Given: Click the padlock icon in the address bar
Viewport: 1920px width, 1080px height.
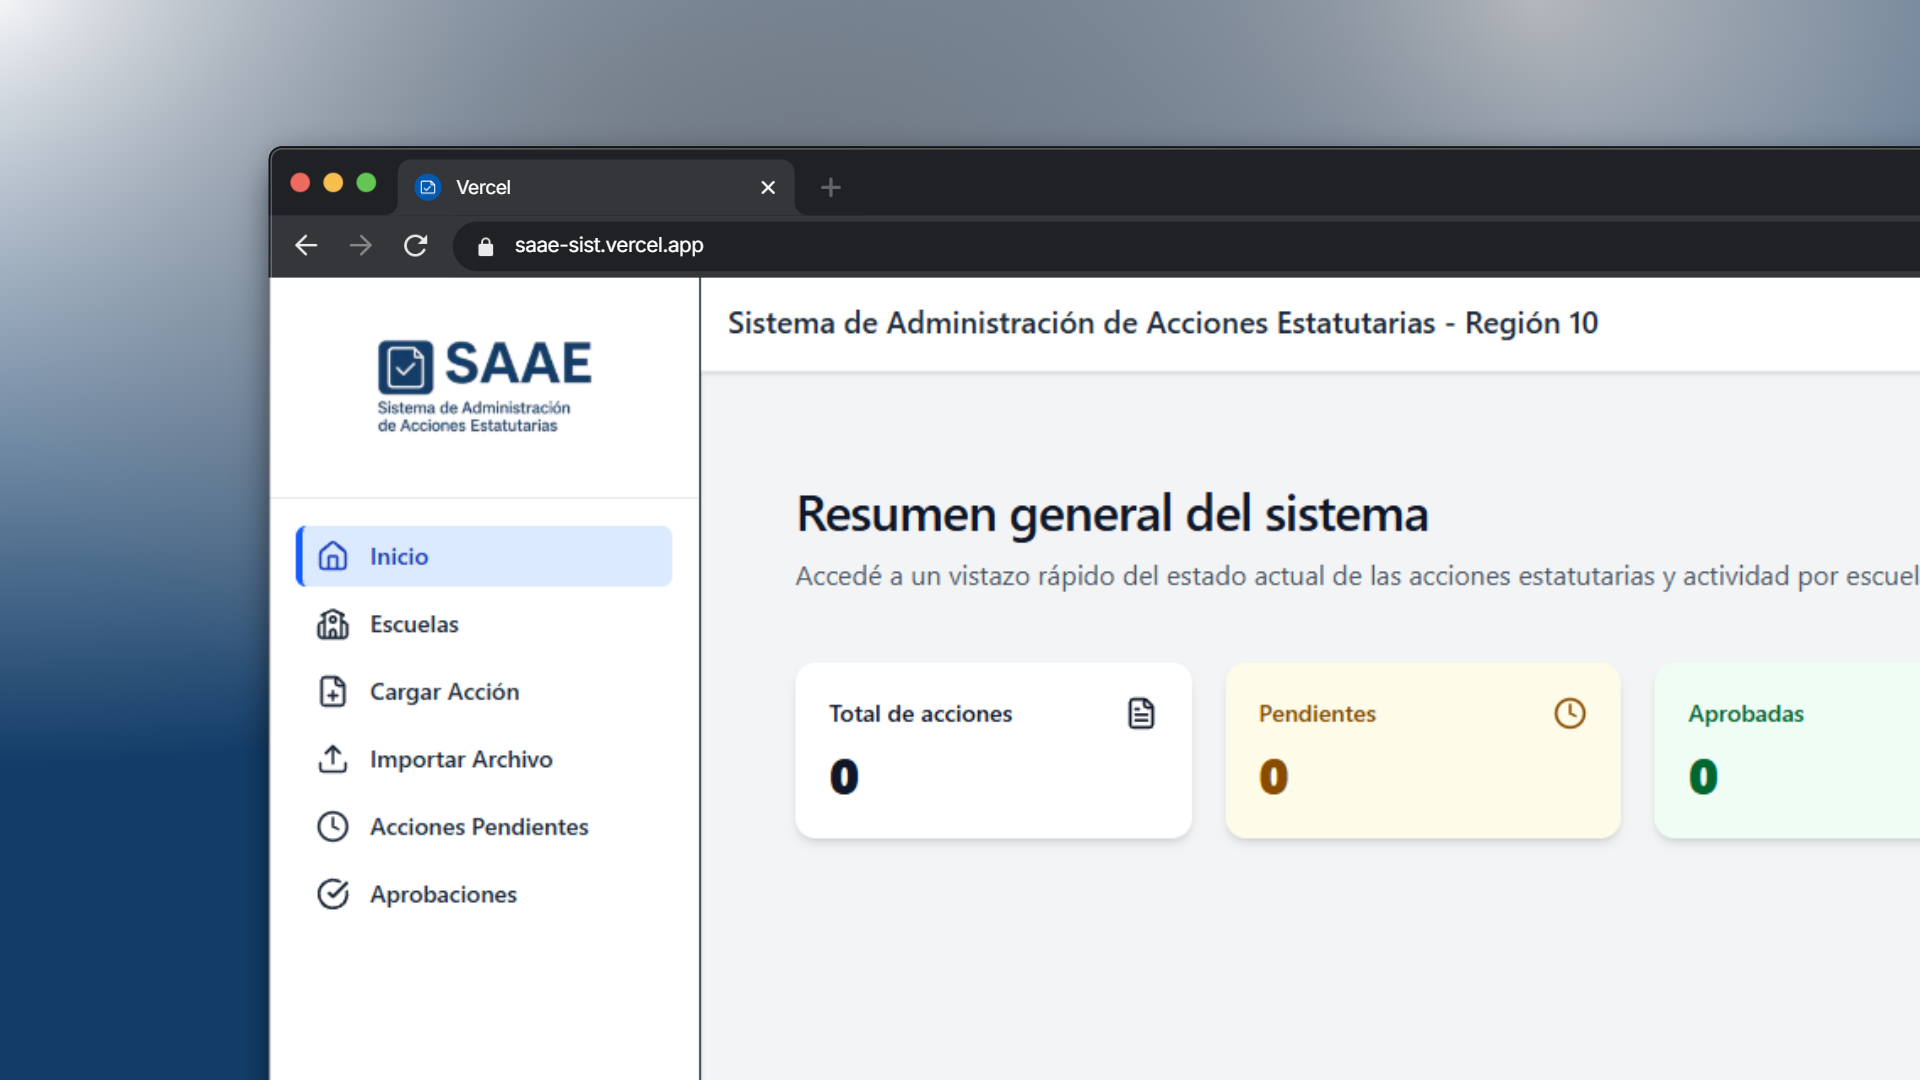Looking at the screenshot, I should pyautogui.click(x=486, y=245).
